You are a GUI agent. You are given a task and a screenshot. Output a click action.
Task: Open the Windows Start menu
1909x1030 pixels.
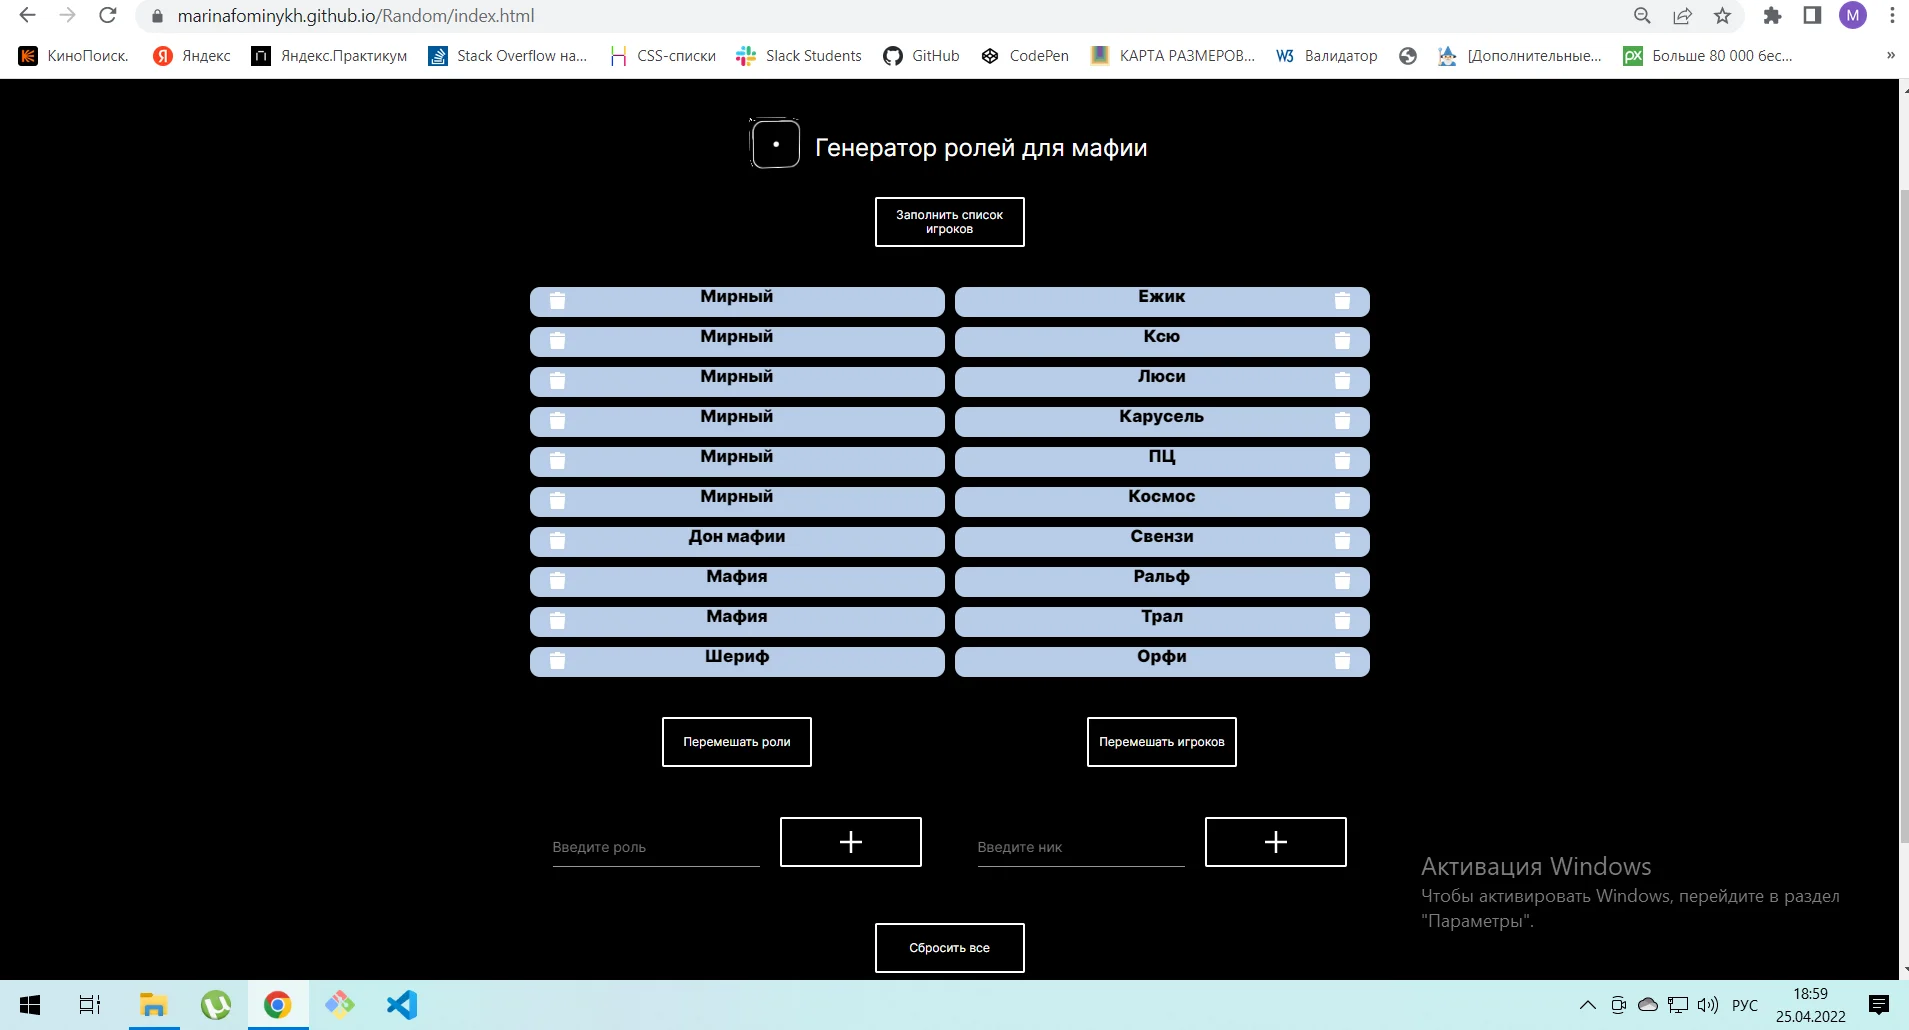pos(30,1005)
